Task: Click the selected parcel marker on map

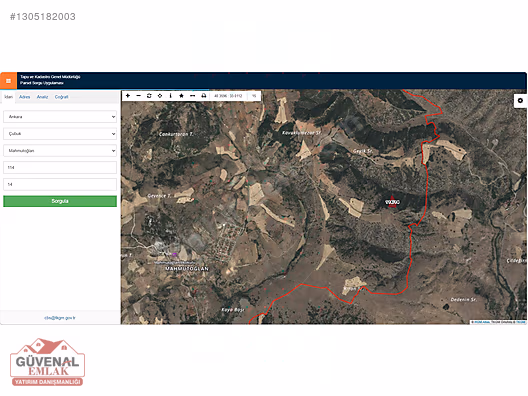Action: (x=392, y=202)
